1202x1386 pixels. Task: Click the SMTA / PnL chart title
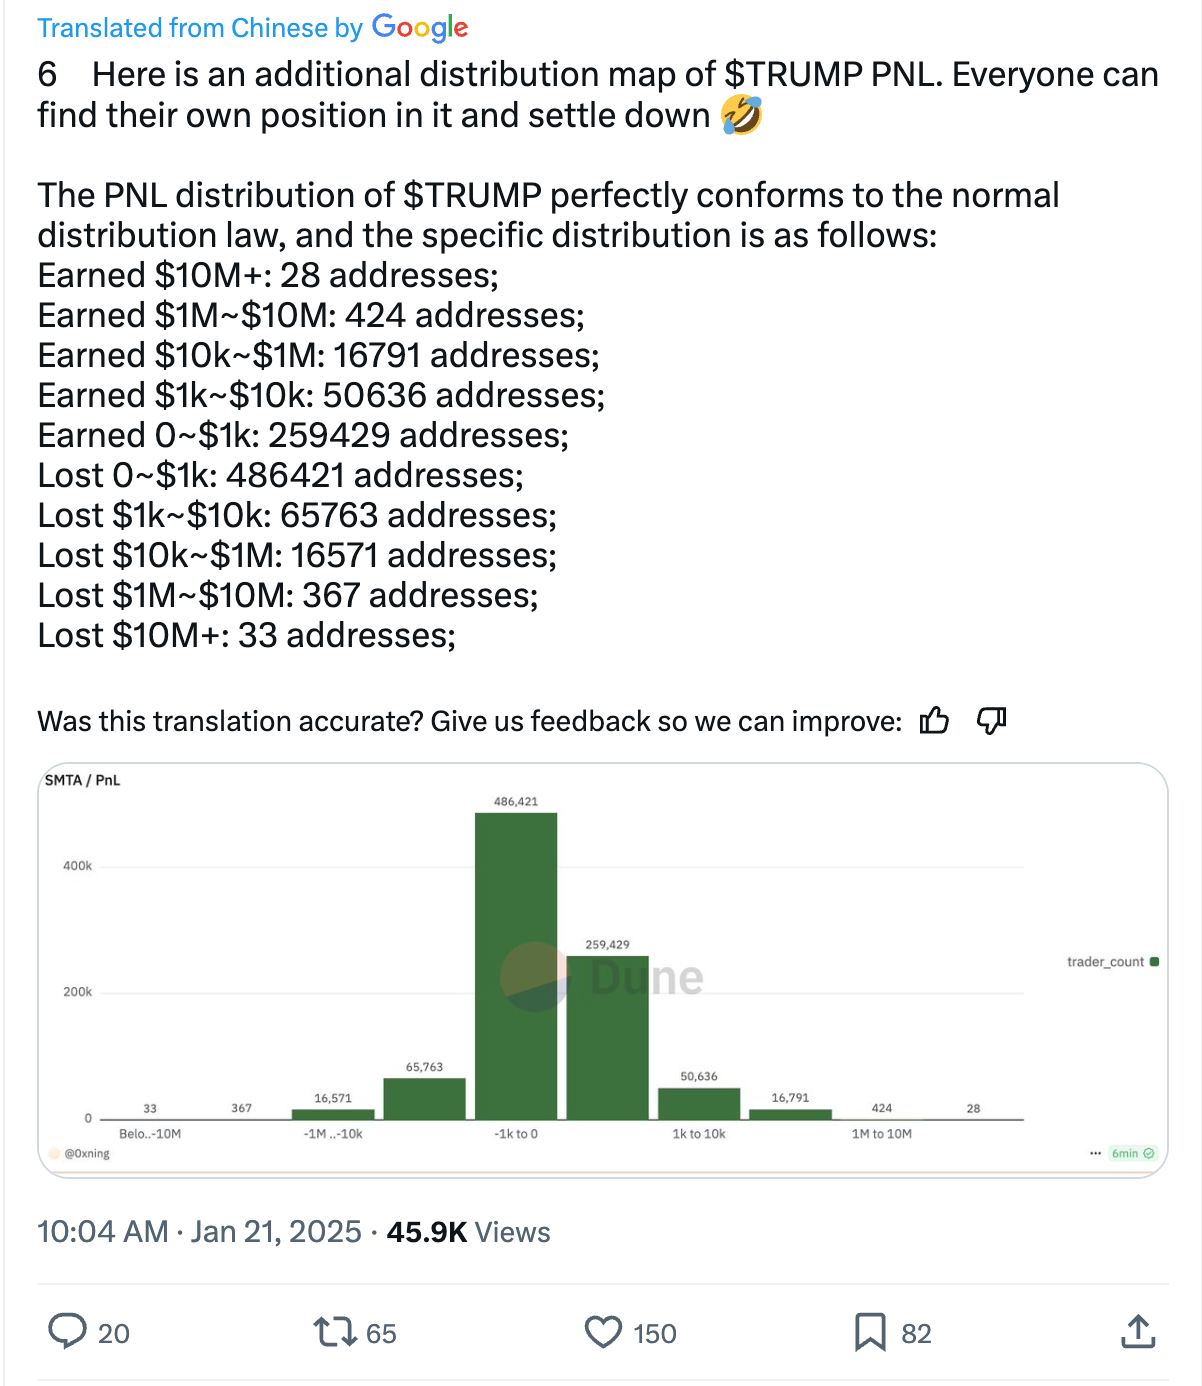coord(82,780)
